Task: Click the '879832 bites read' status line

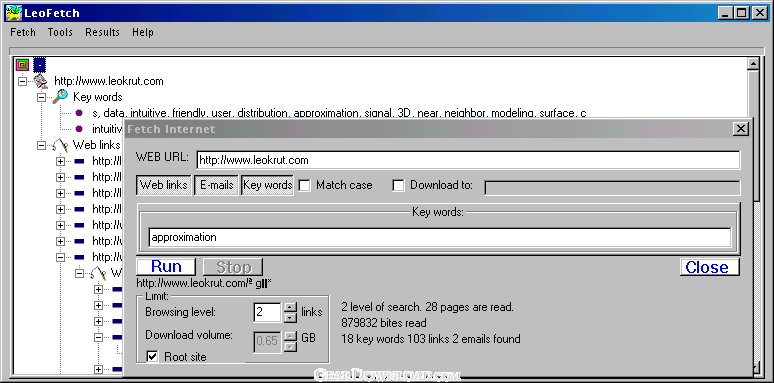Action: (x=384, y=323)
